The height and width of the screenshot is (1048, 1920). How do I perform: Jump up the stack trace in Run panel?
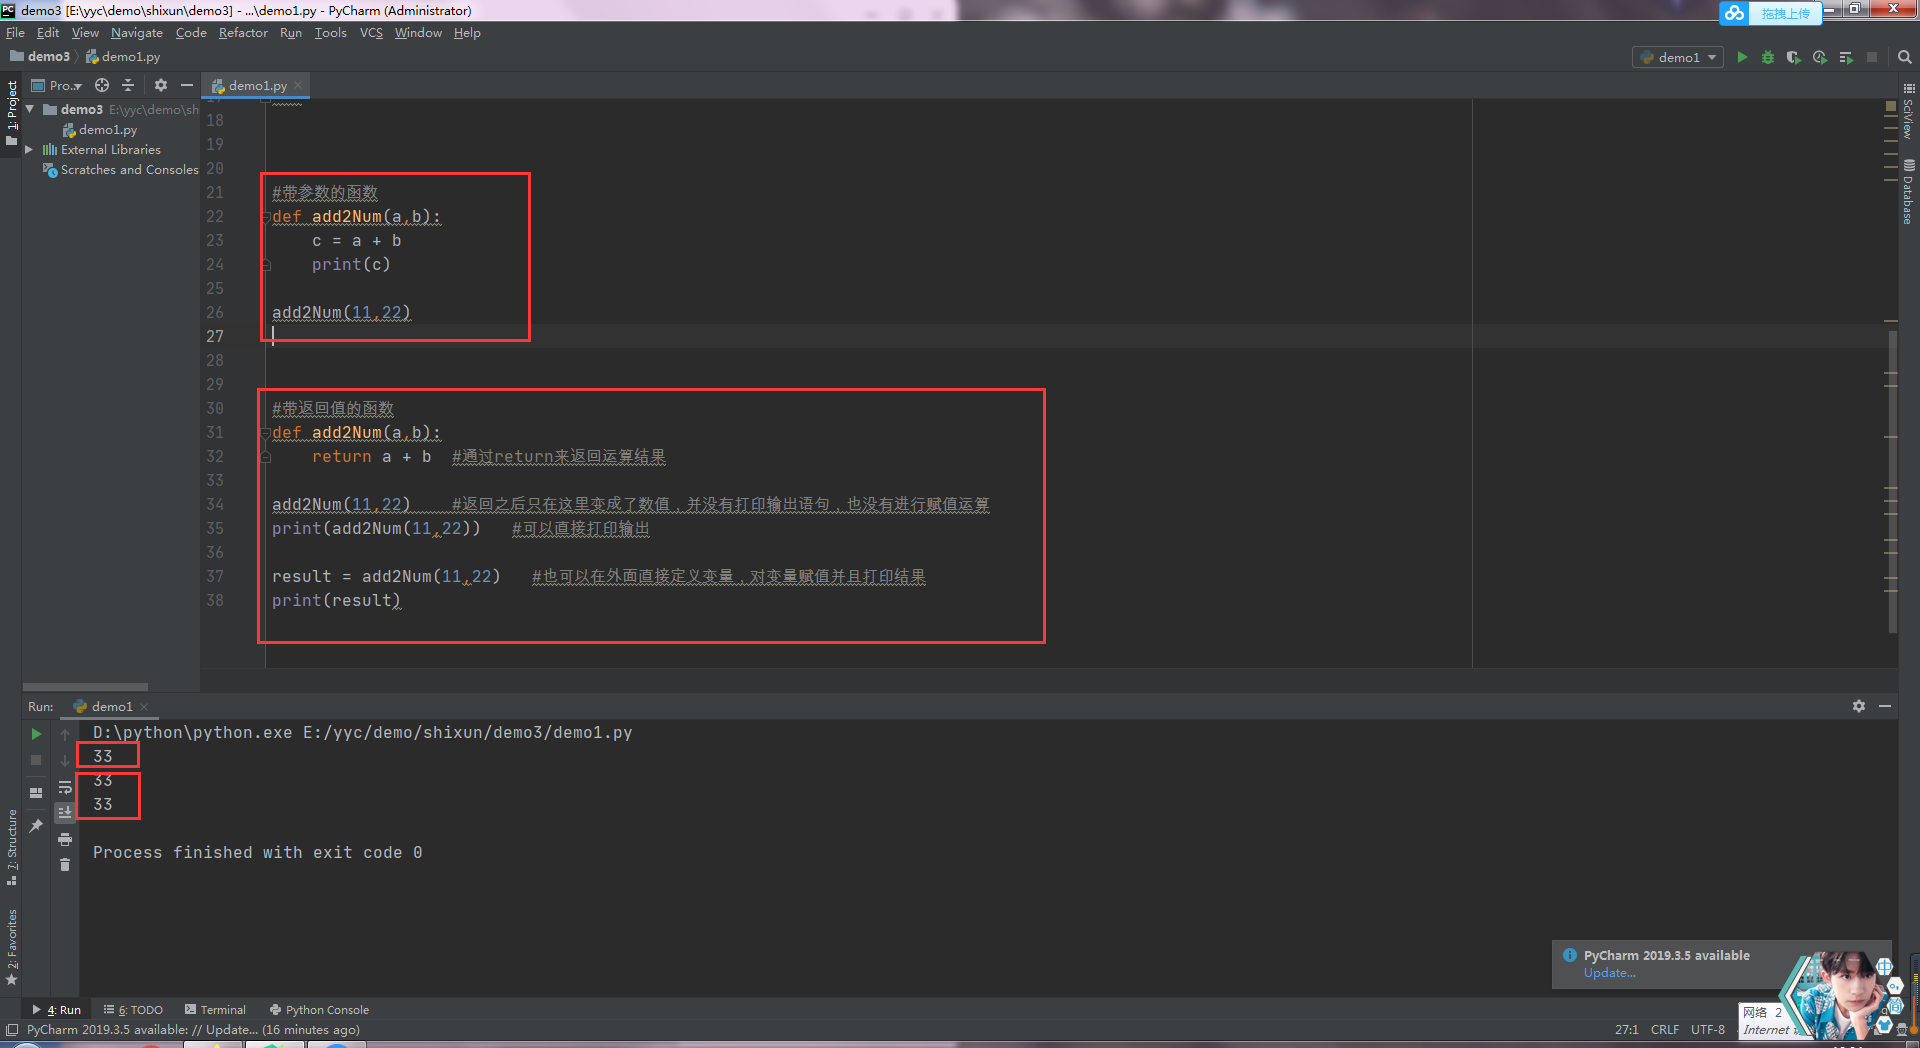coord(65,734)
